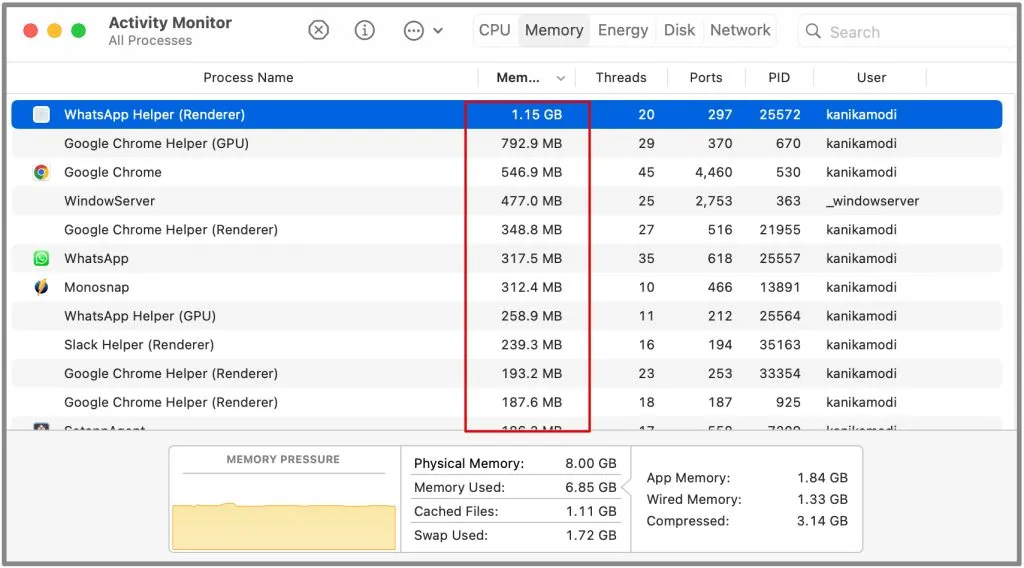Click the 1.15 GB memory value

click(536, 114)
